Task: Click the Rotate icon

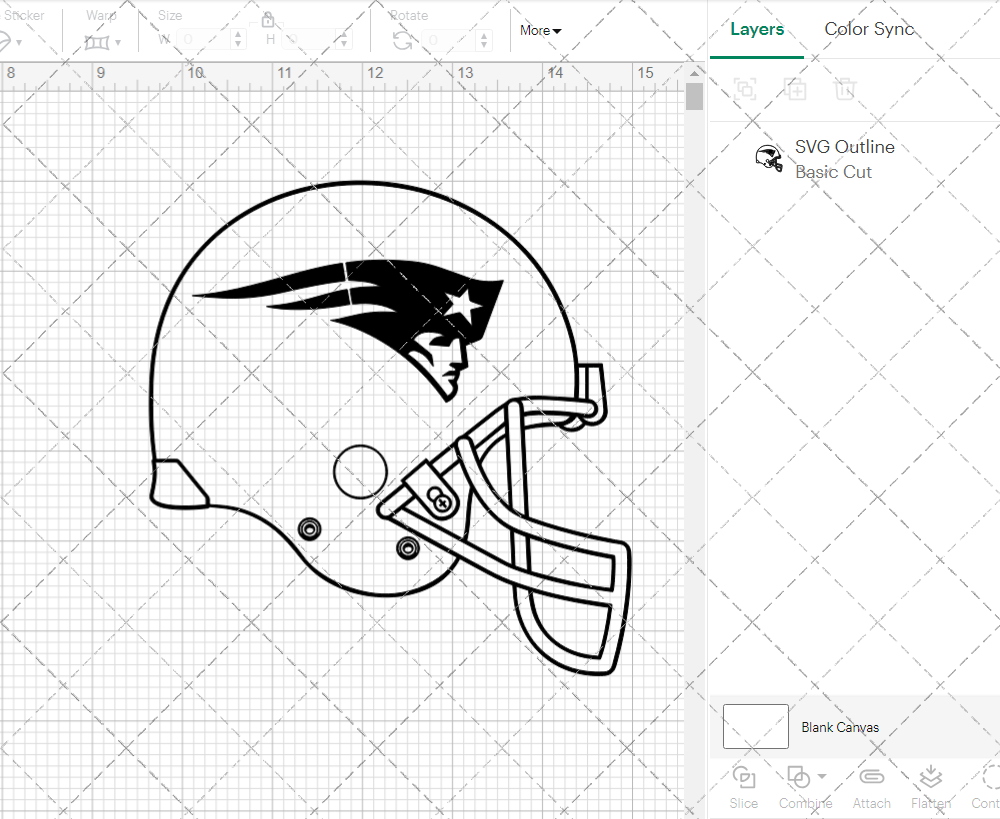Action: pyautogui.click(x=402, y=41)
